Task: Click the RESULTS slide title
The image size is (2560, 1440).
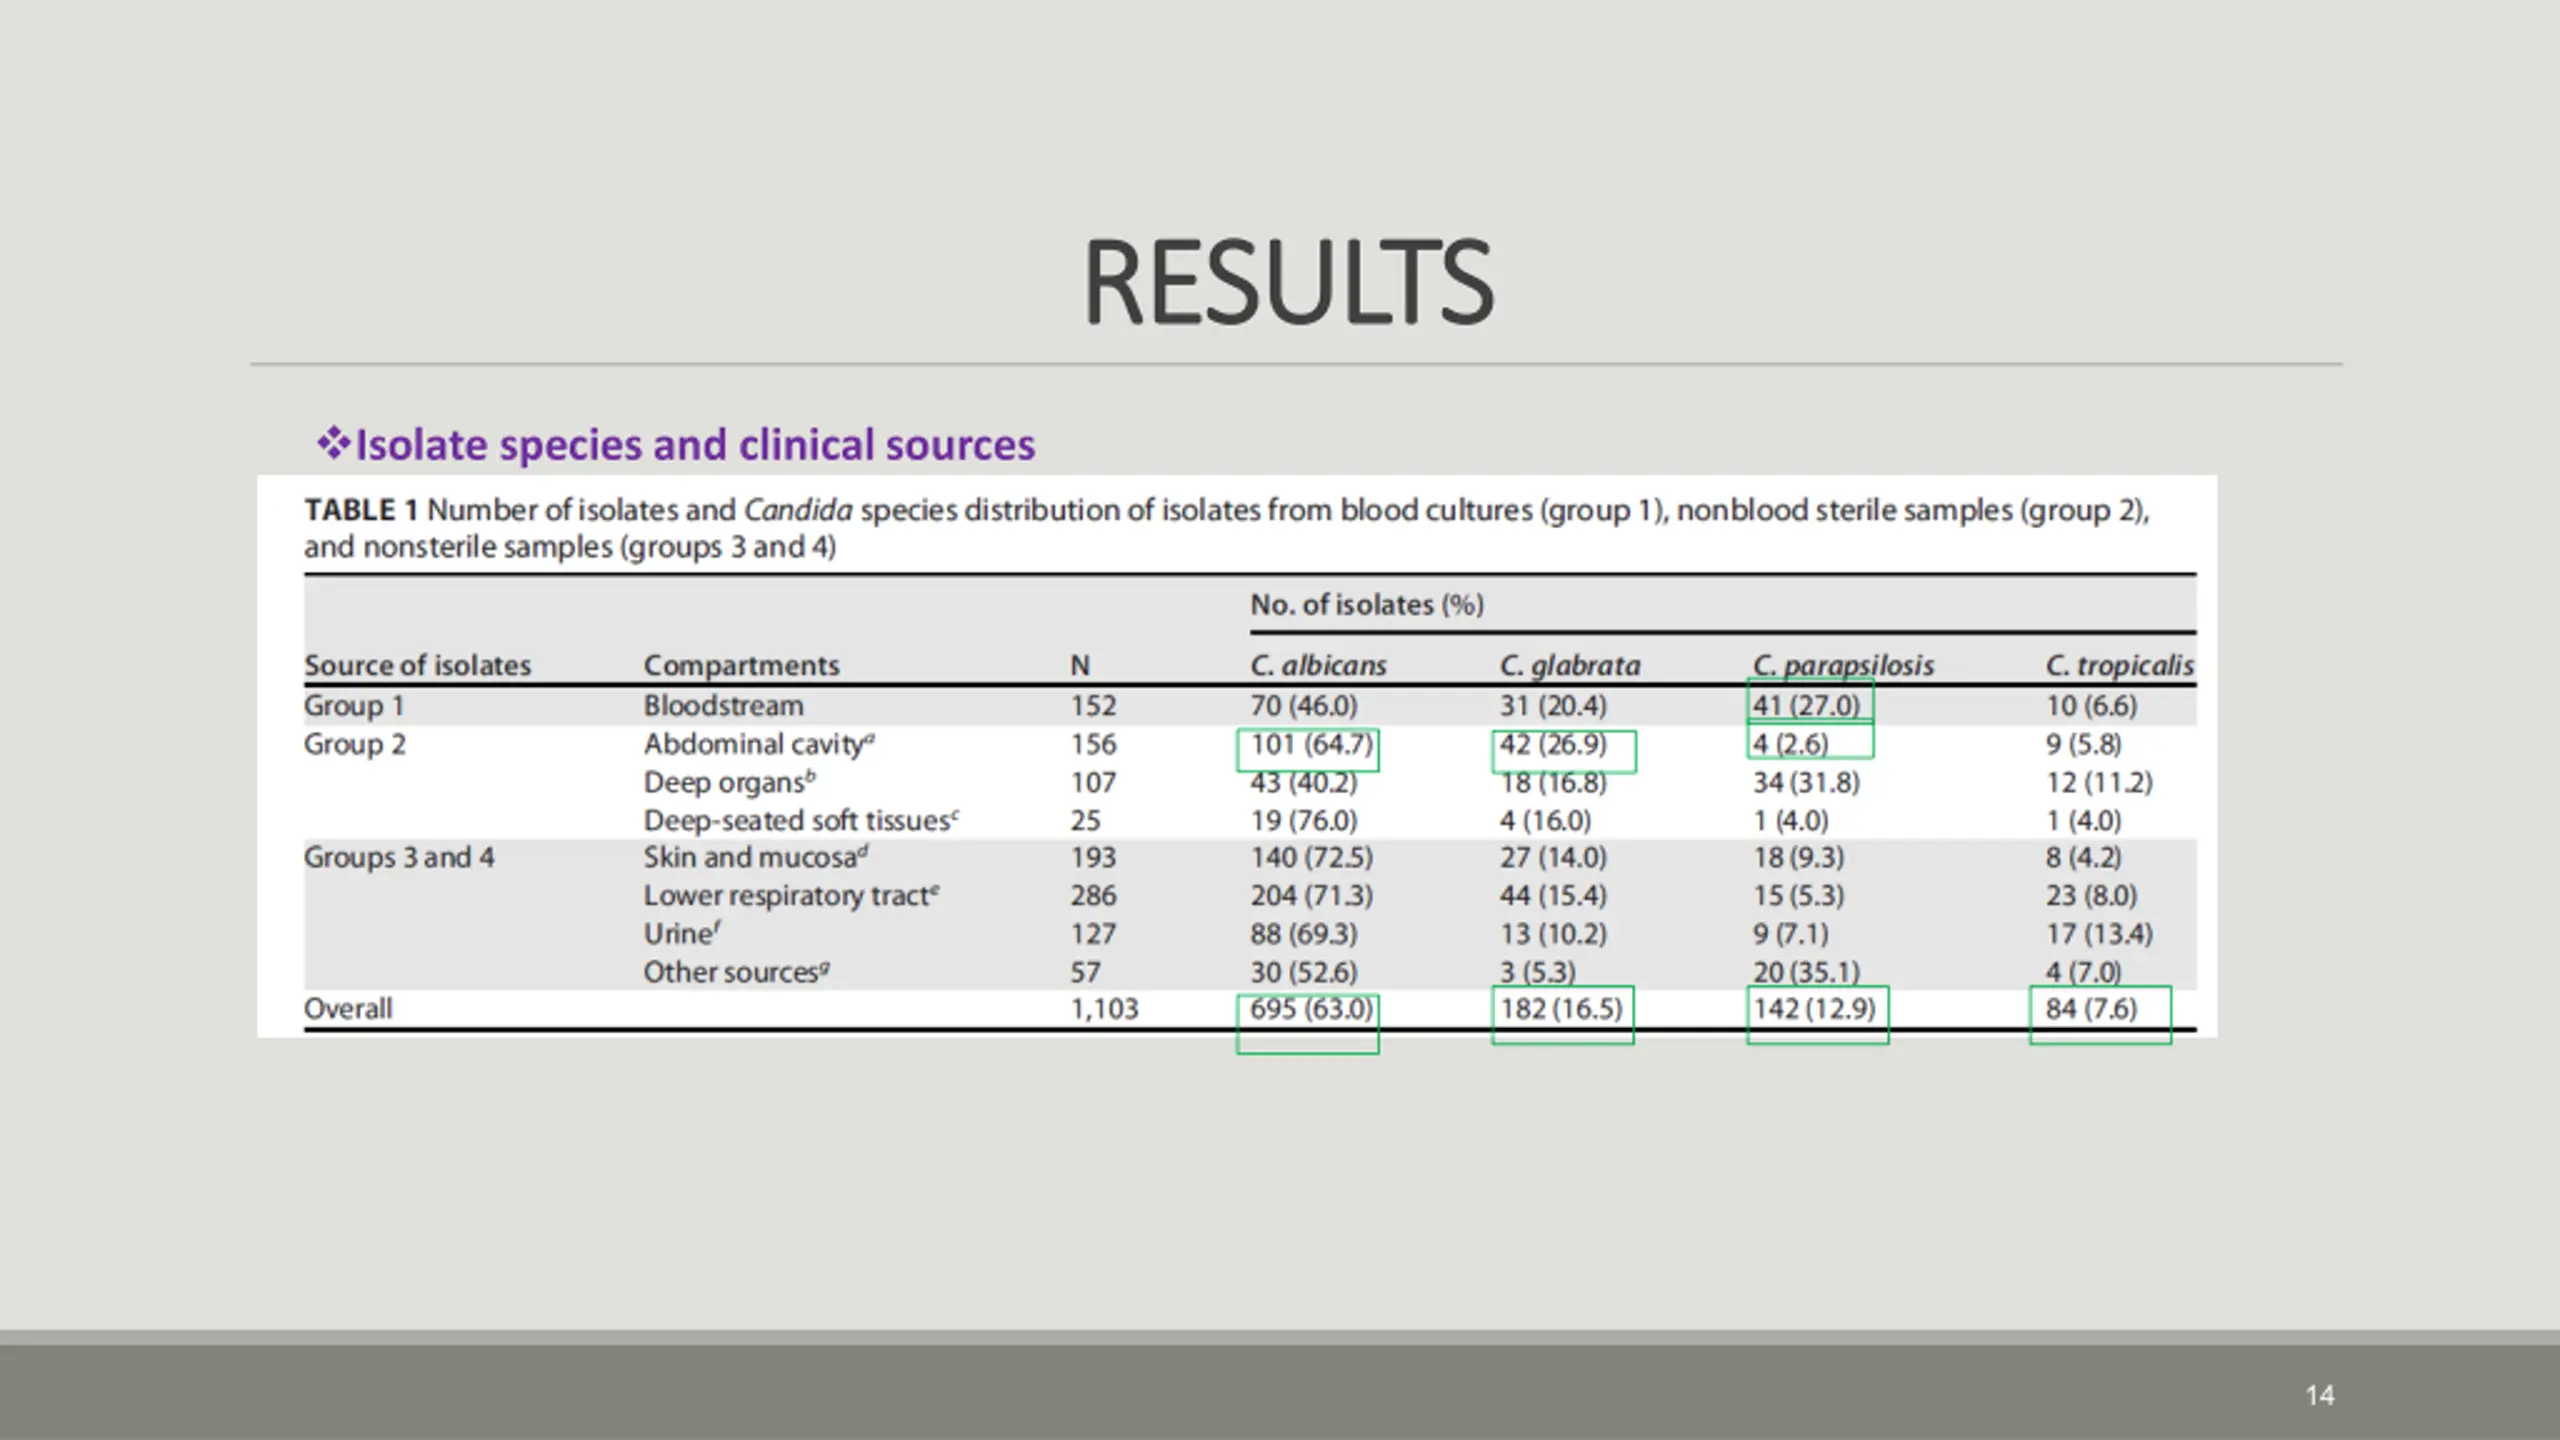Action: click(x=1288, y=283)
